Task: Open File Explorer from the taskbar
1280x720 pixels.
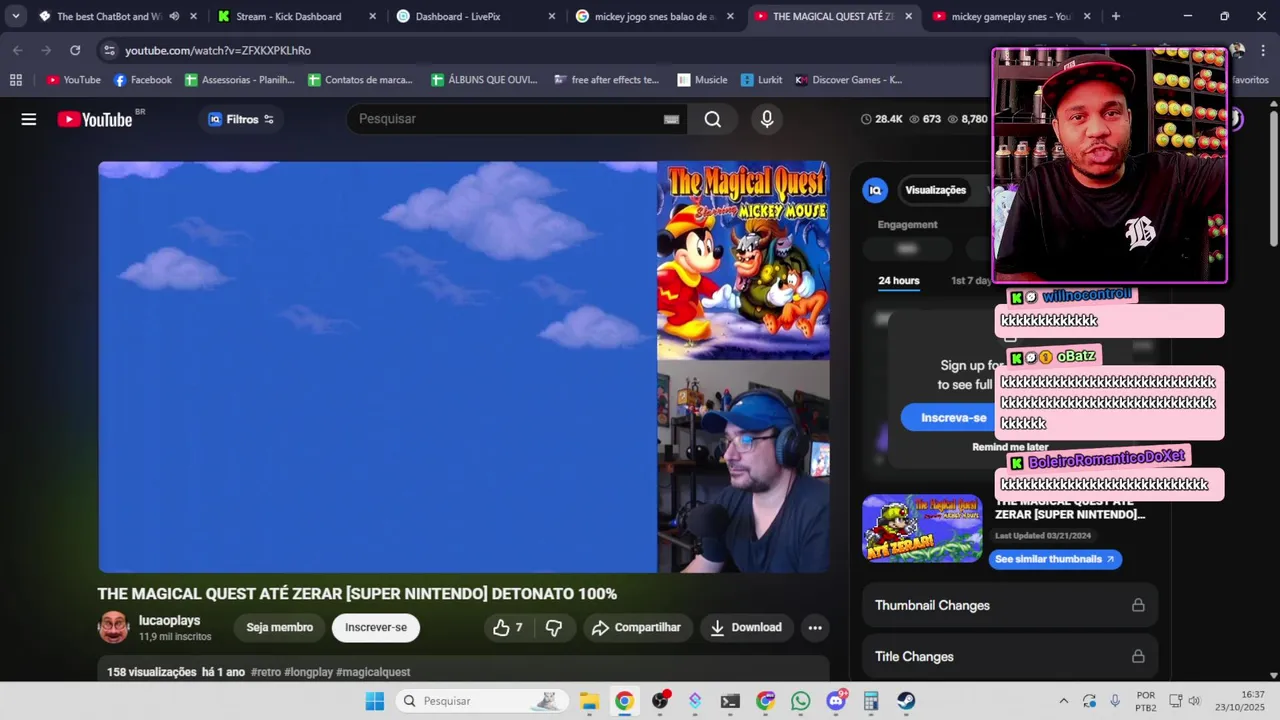Action: tap(589, 701)
